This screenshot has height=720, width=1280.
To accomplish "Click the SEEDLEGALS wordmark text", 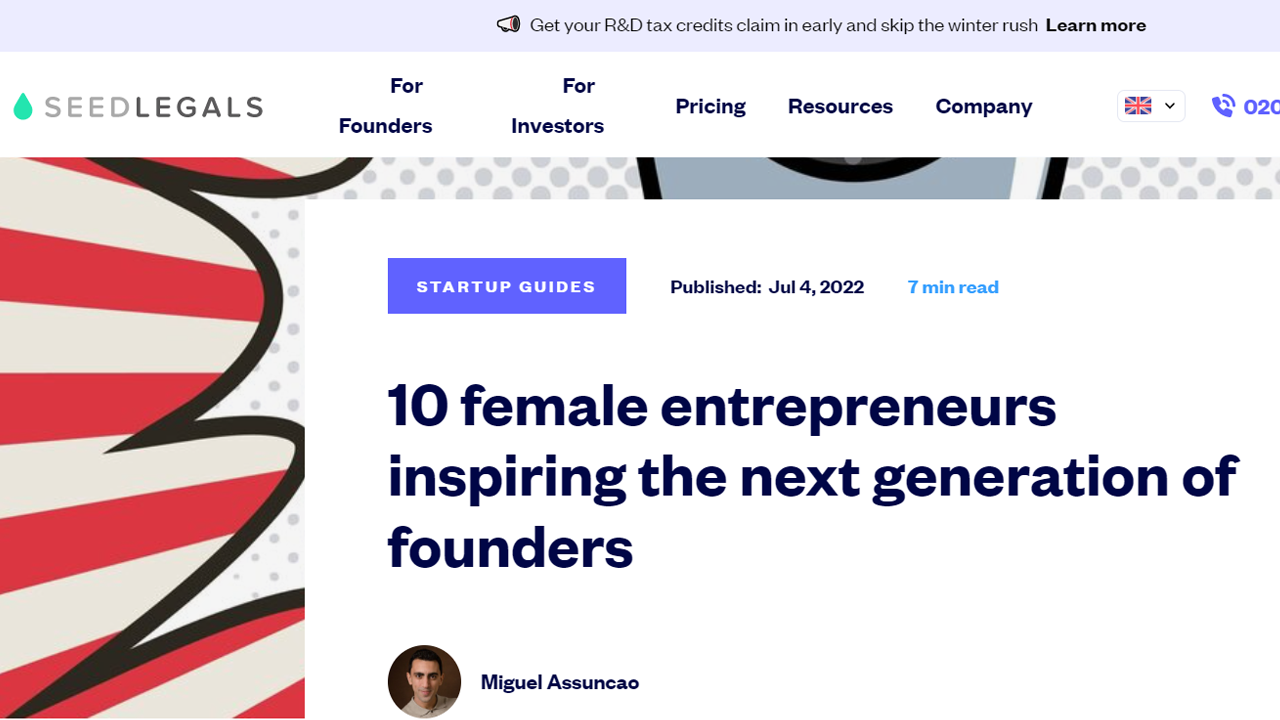I will [154, 107].
